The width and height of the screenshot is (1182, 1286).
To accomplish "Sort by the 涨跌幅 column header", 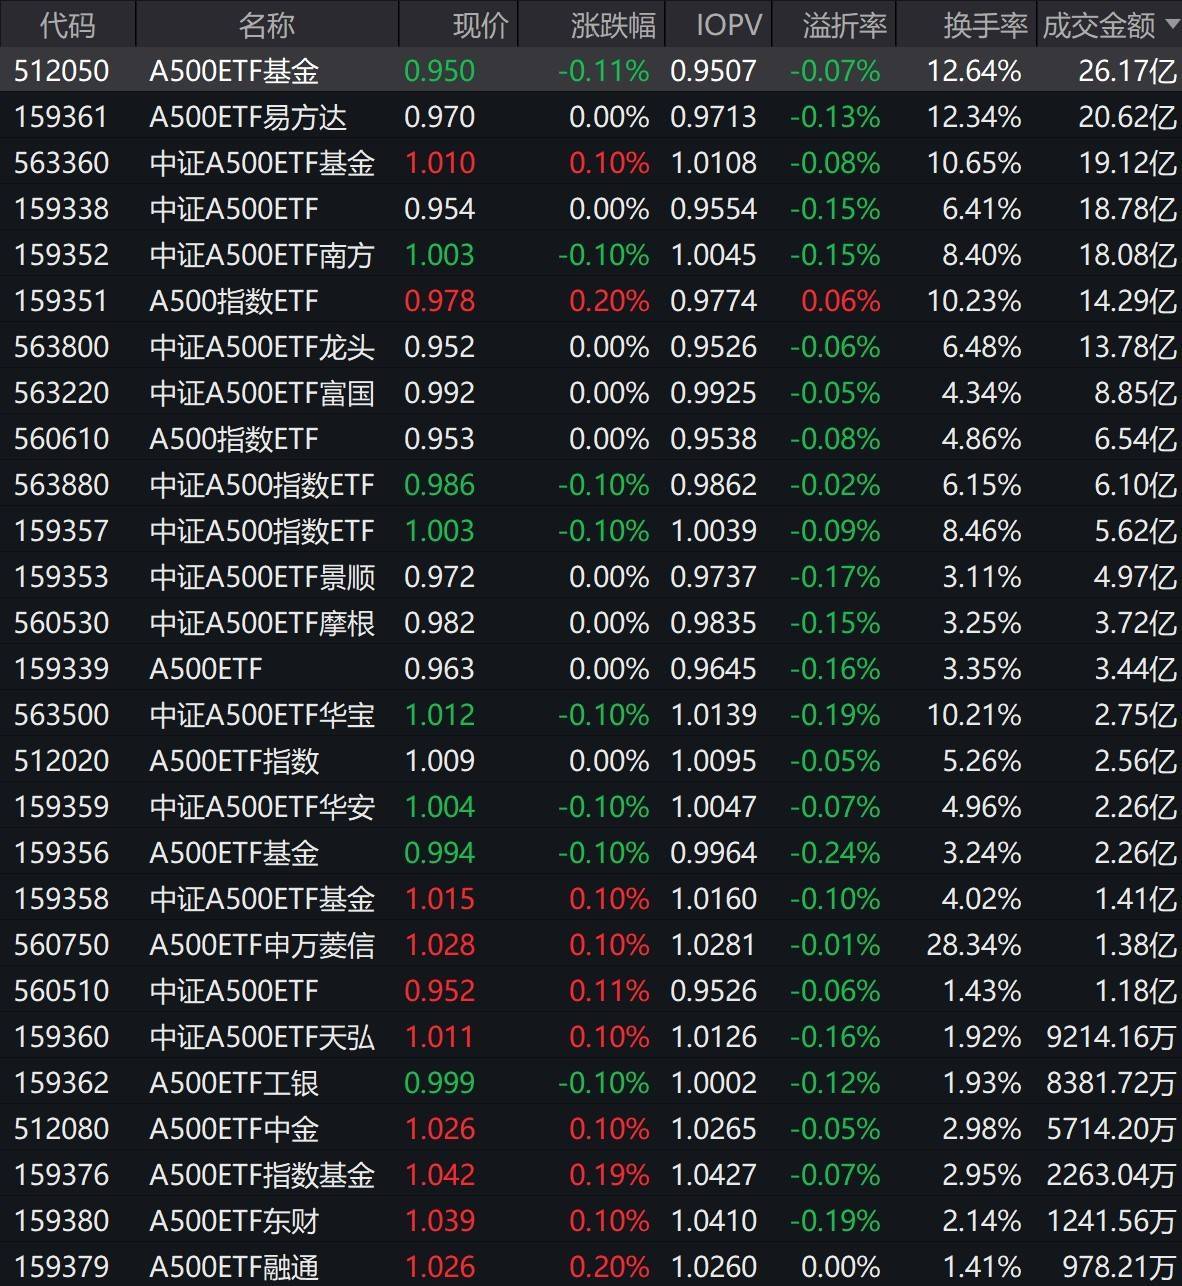I will pos(612,25).
